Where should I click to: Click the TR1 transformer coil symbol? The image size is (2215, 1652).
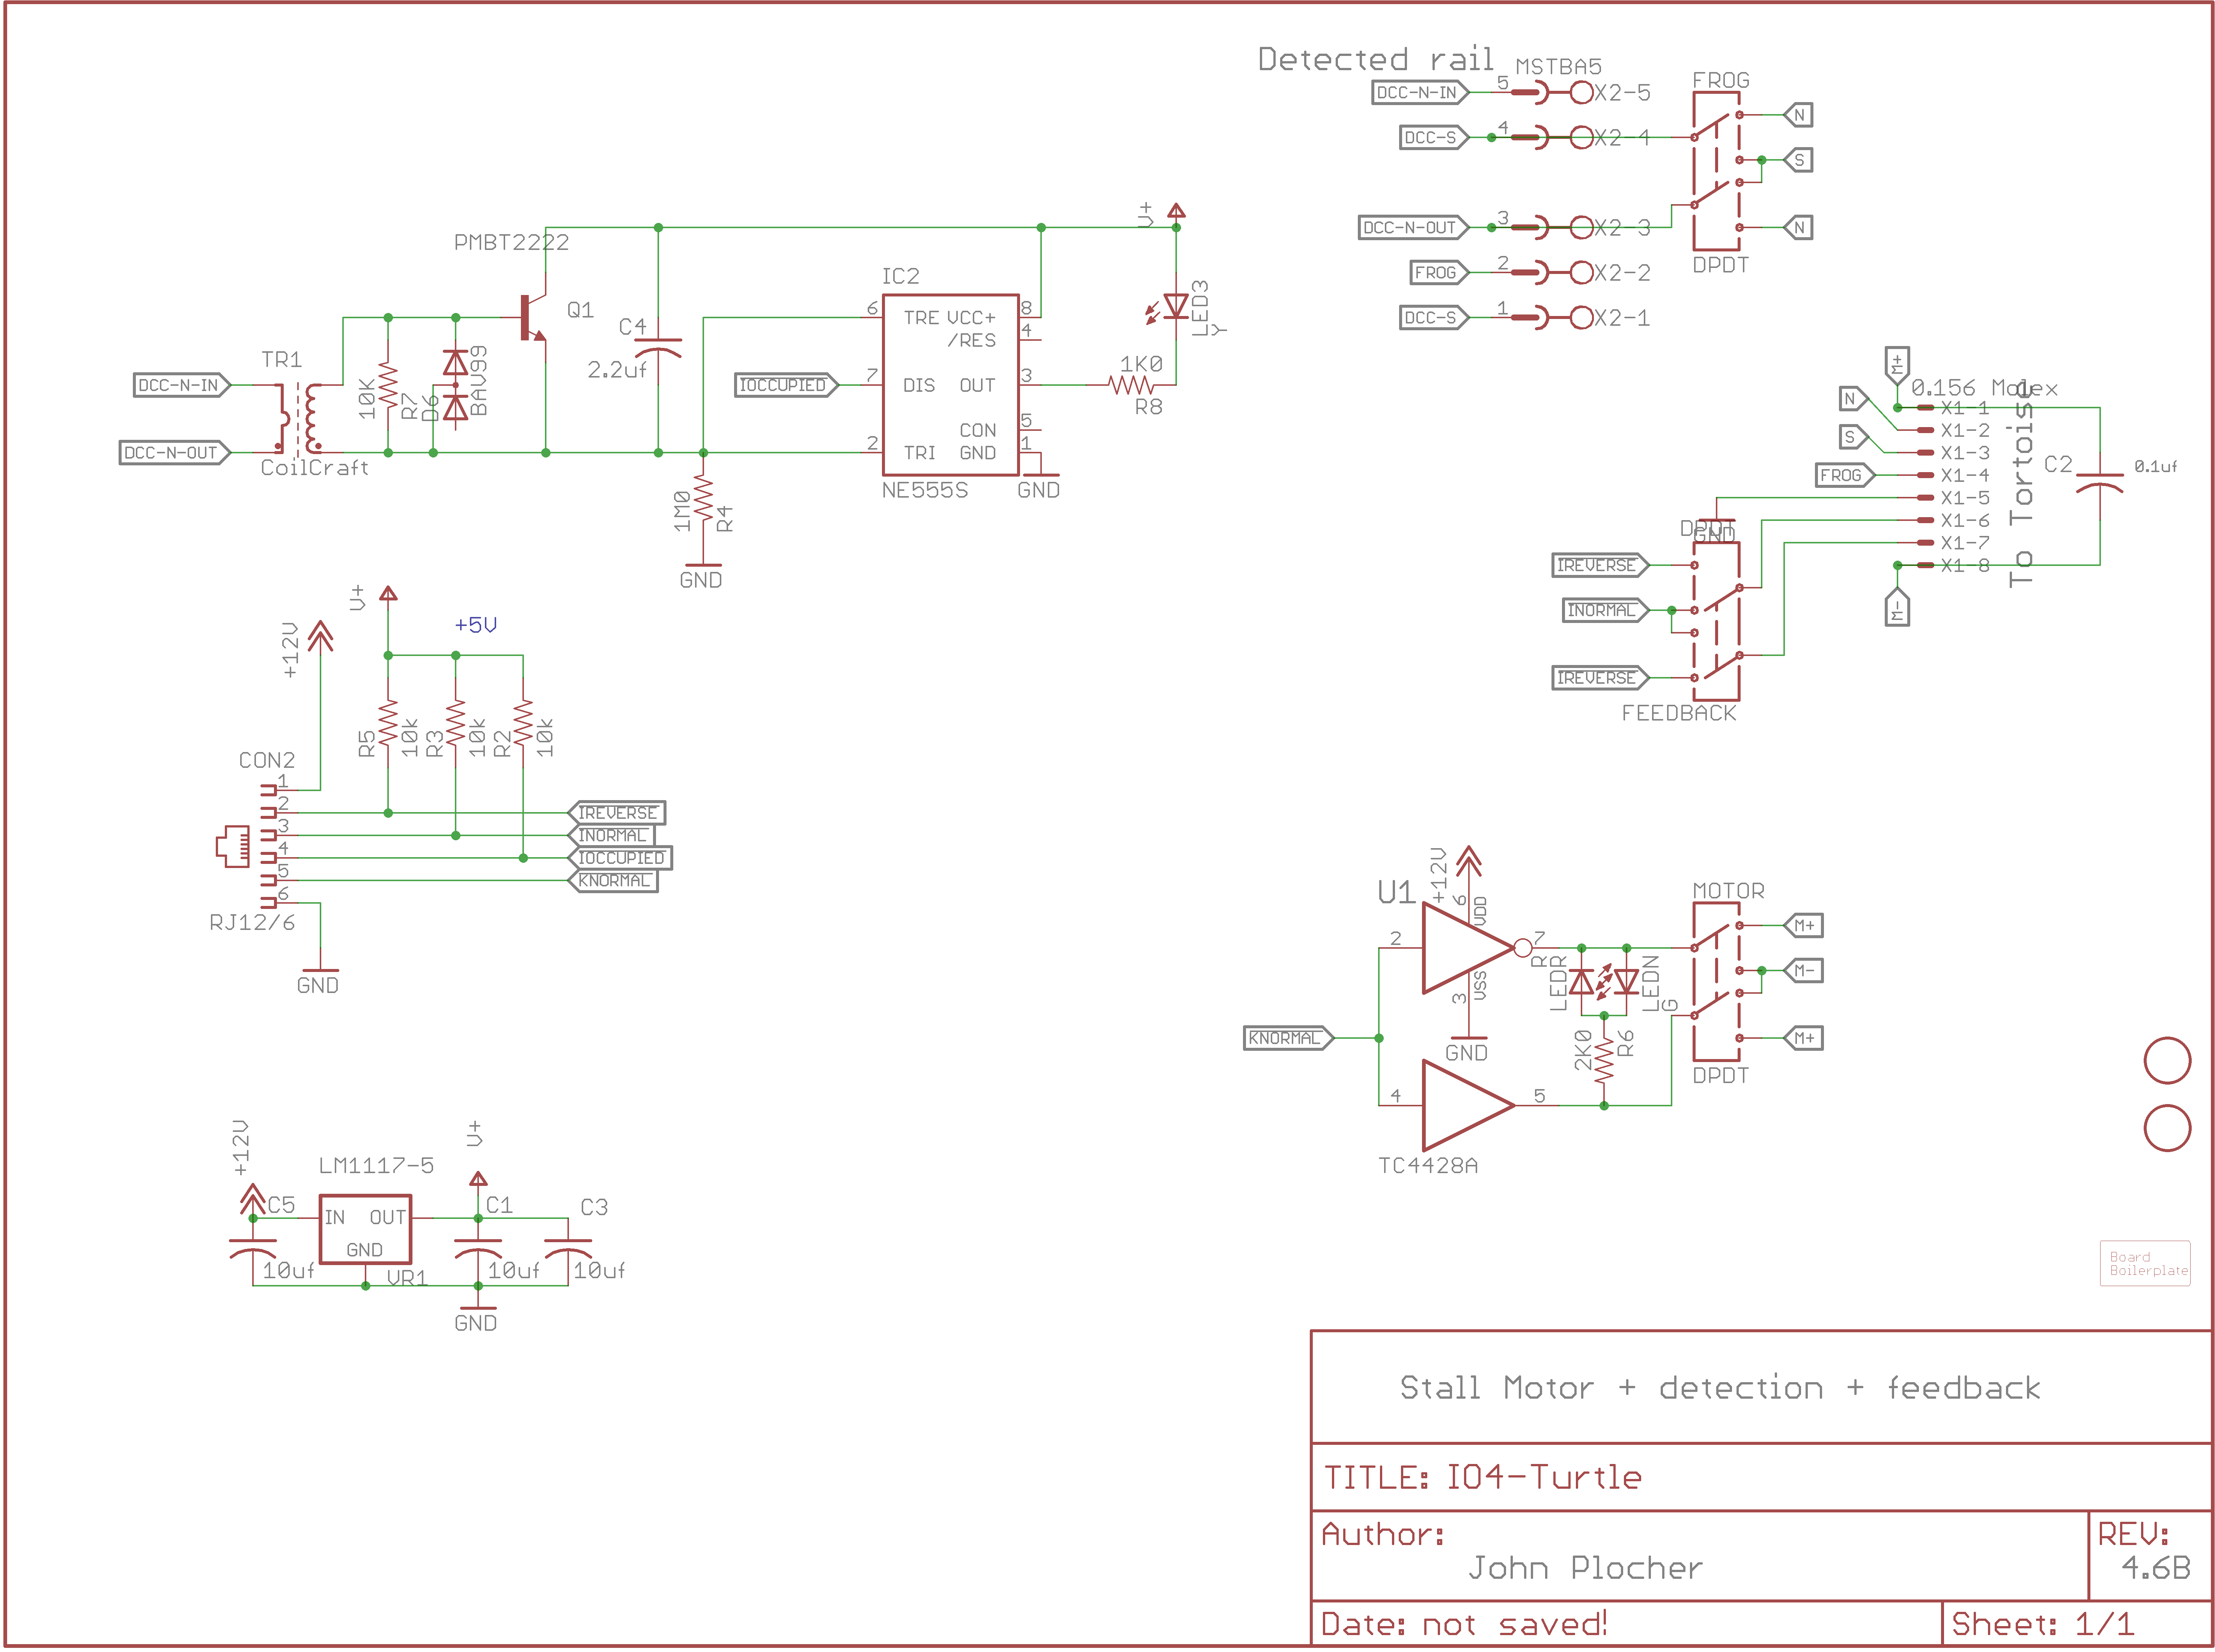click(x=298, y=418)
